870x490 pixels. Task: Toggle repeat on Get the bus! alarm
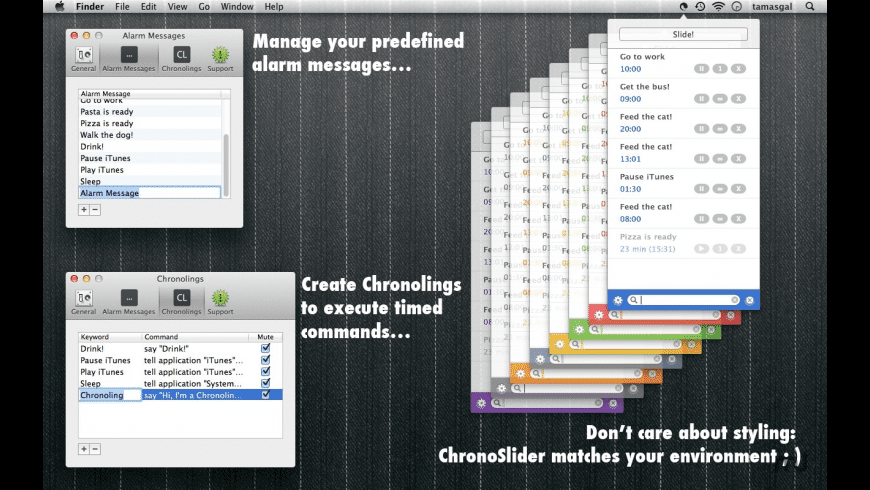click(x=720, y=99)
